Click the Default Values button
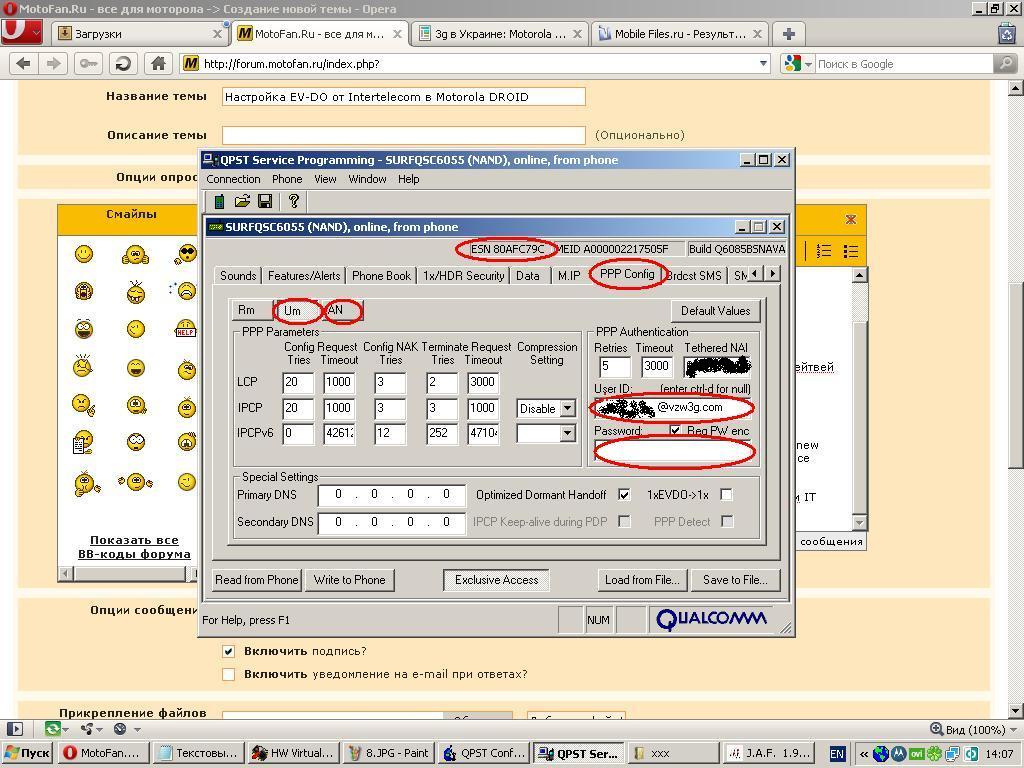Image resolution: width=1024 pixels, height=768 pixels. (716, 311)
